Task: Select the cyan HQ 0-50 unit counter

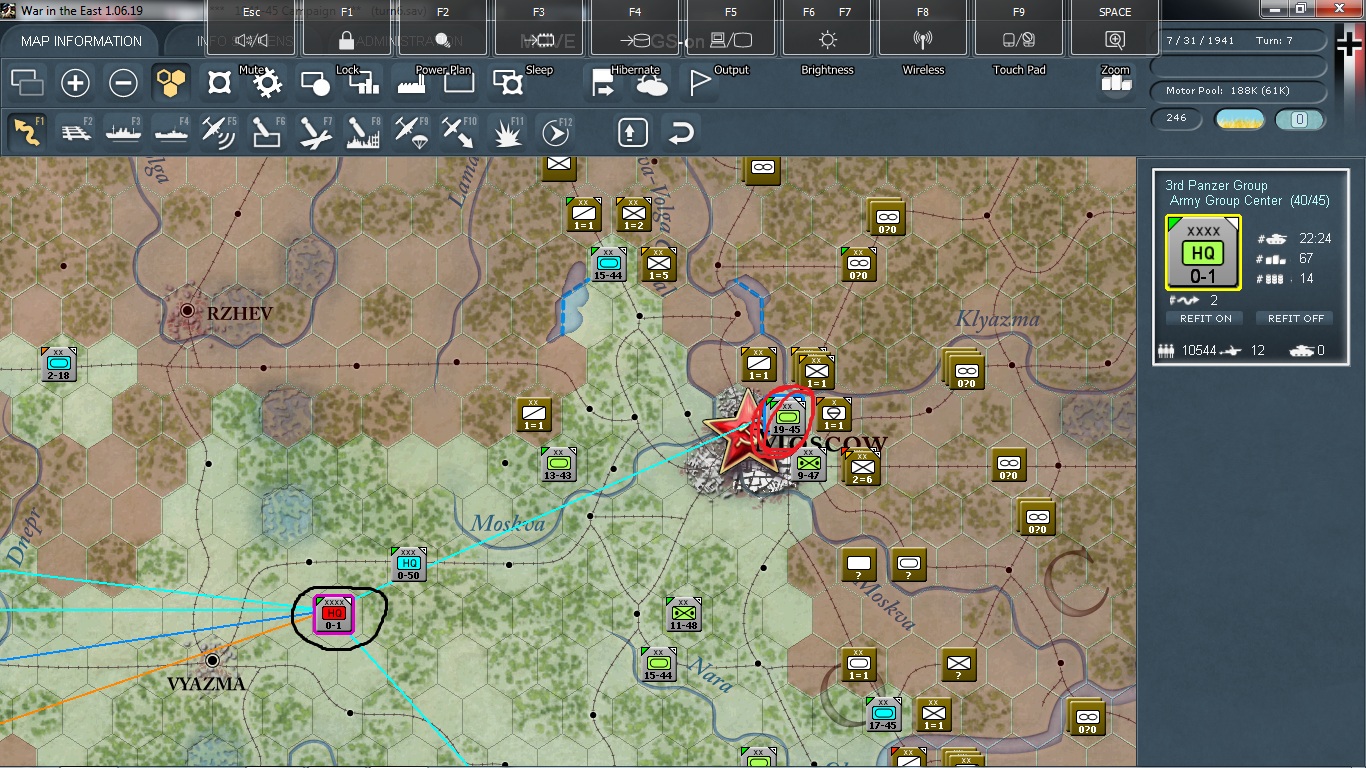Action: (x=409, y=565)
